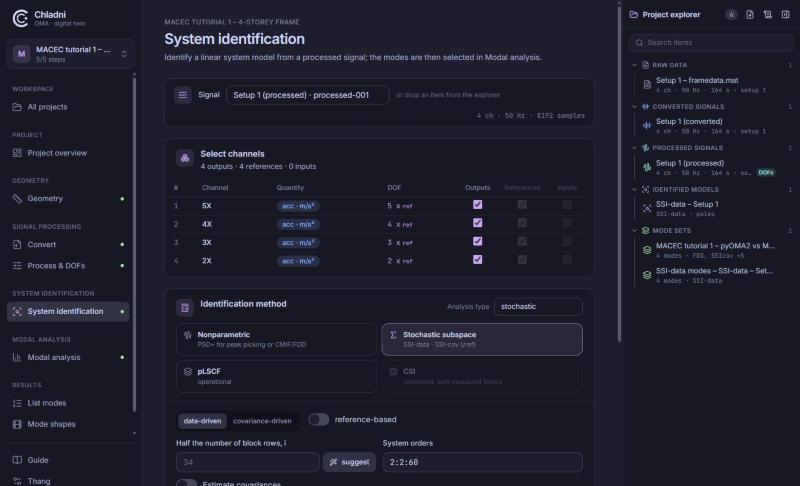This screenshot has width=800, height=486.
Task: Click the Select channels header icon
Action: click(185, 158)
